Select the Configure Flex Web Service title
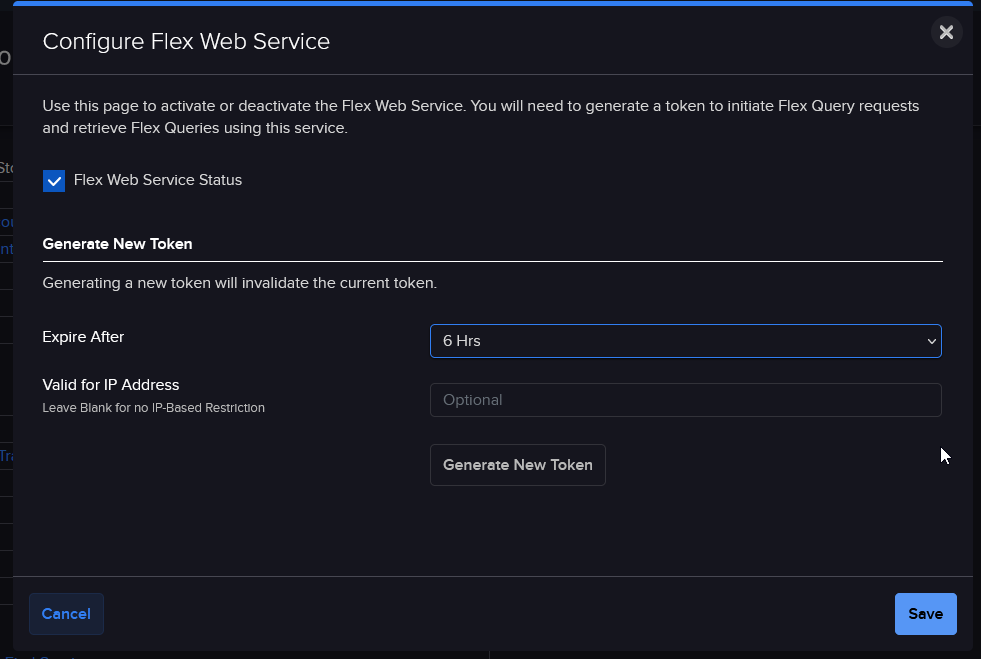981x659 pixels. click(x=185, y=41)
